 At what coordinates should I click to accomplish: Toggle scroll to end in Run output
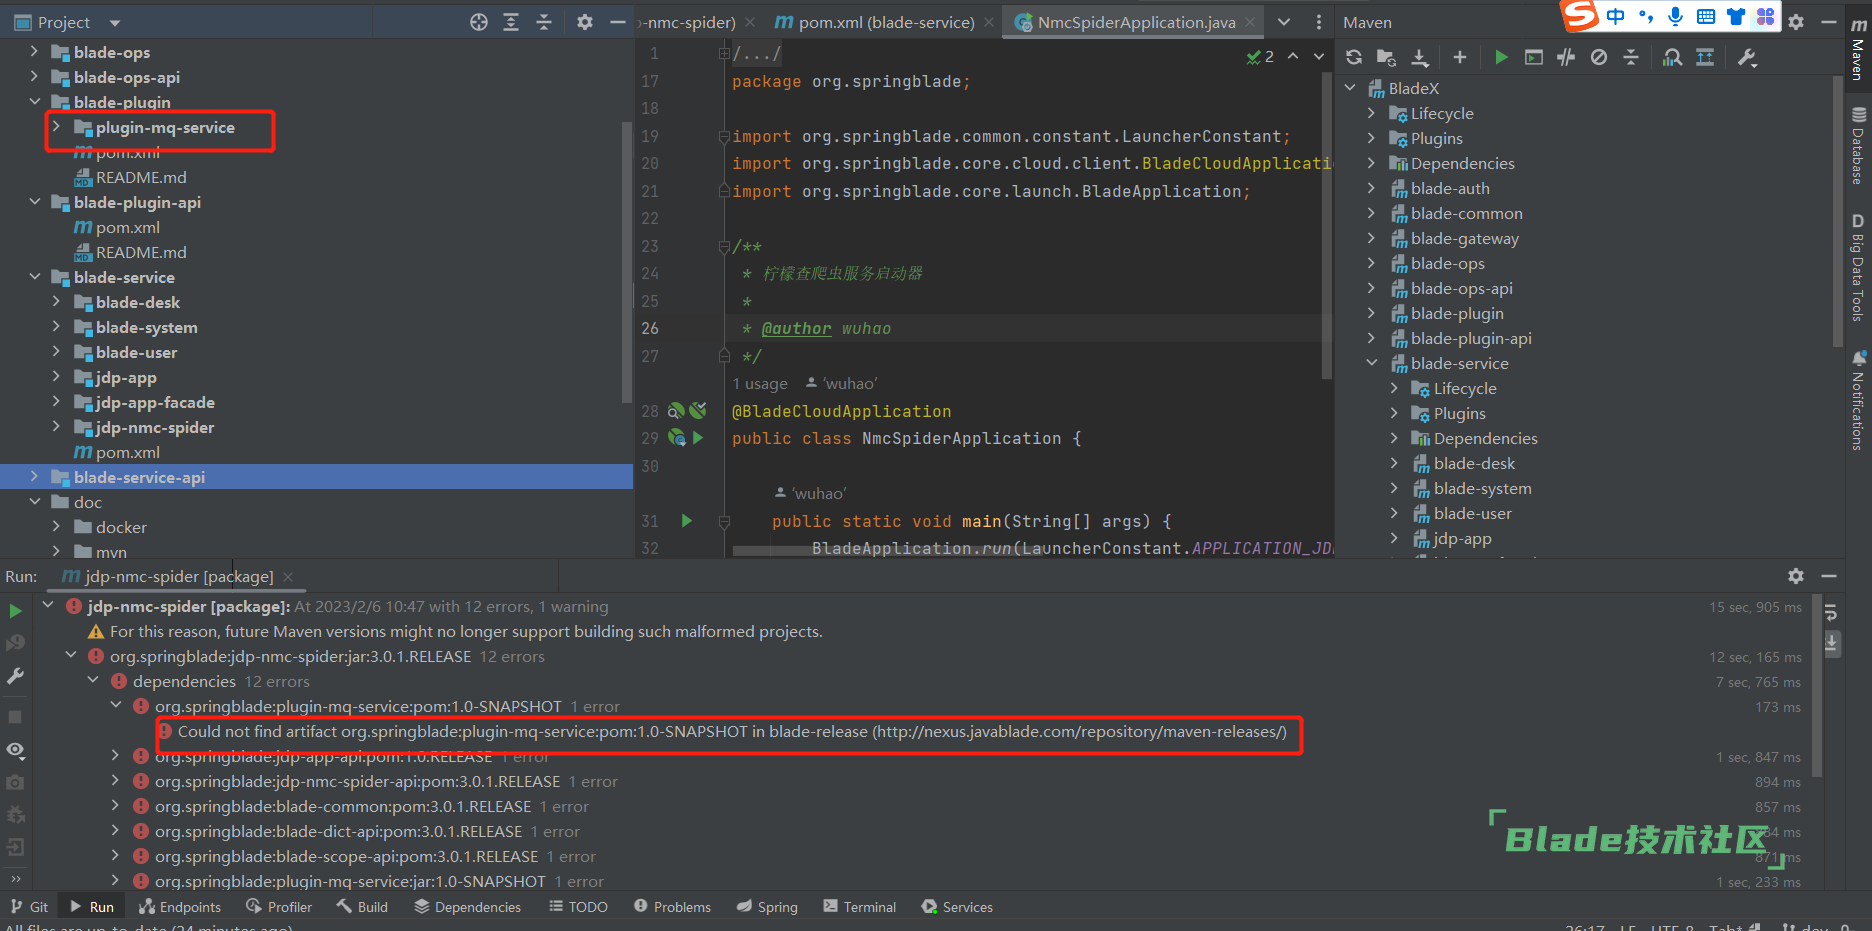point(1831,643)
